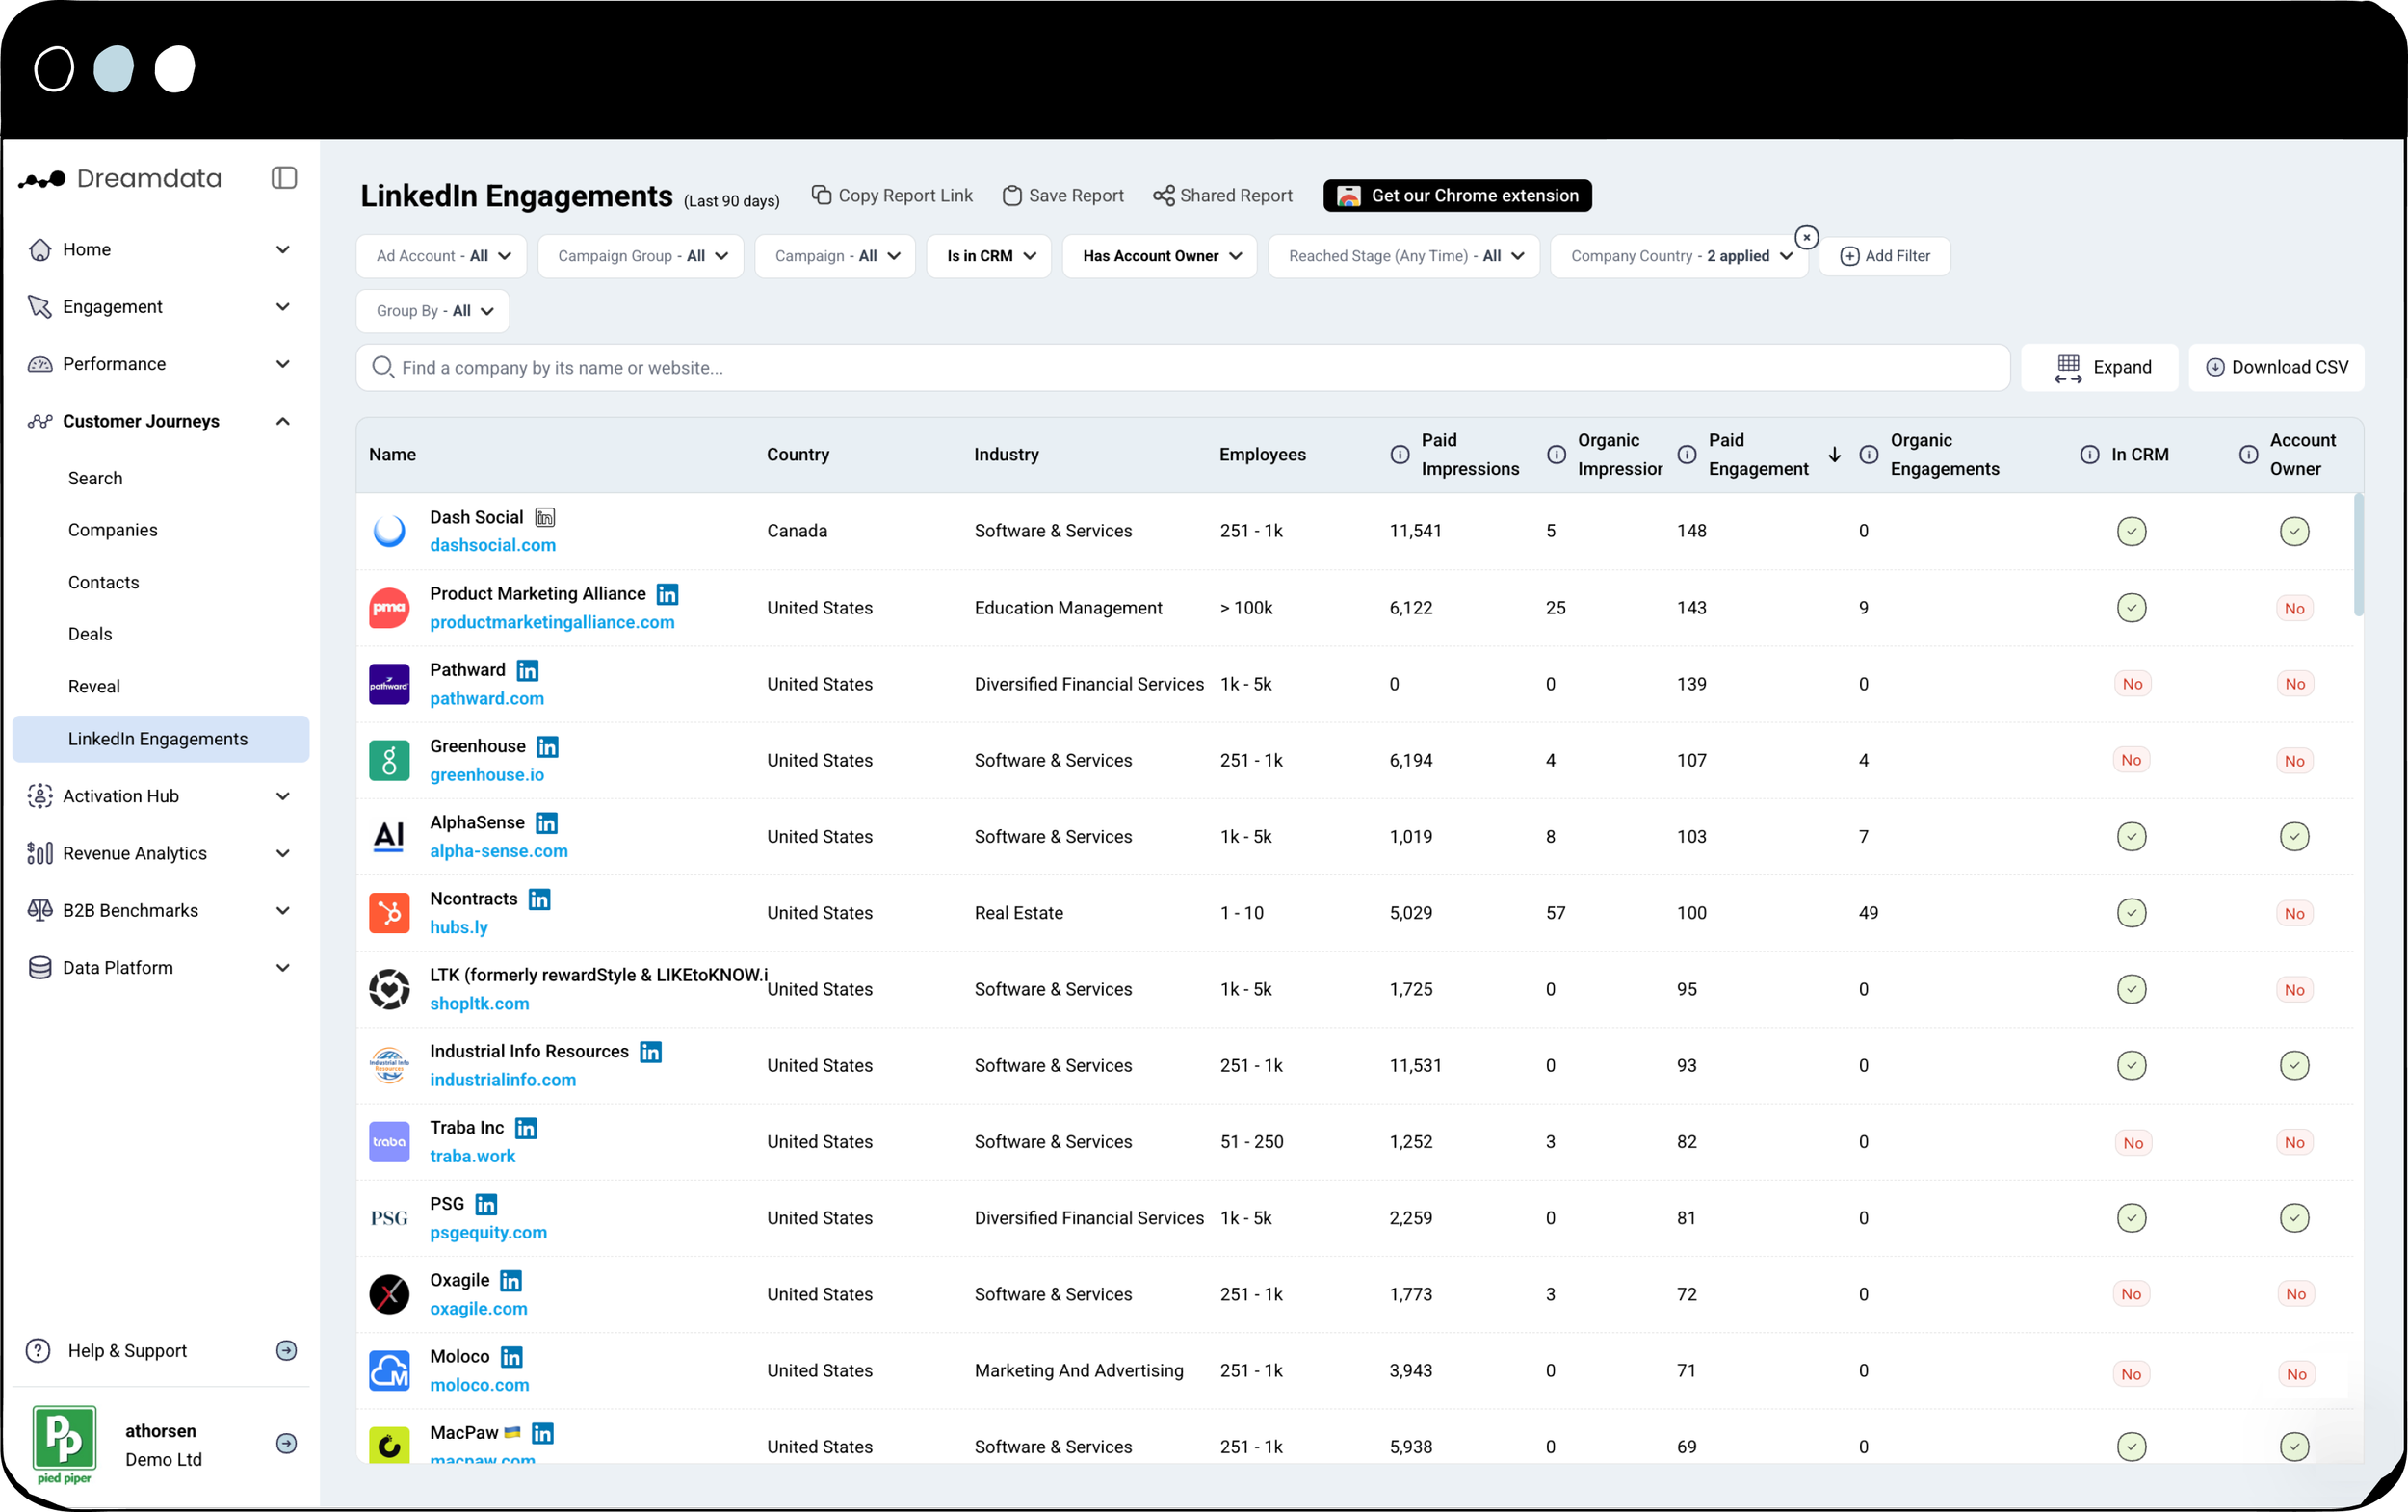Open Pathward's LinkedIn icon
The image size is (2408, 1512).
(x=528, y=670)
